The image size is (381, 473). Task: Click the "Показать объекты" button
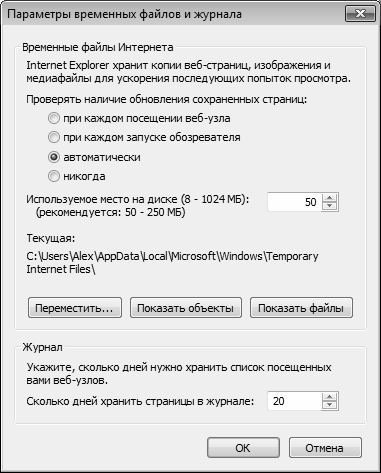click(x=186, y=308)
